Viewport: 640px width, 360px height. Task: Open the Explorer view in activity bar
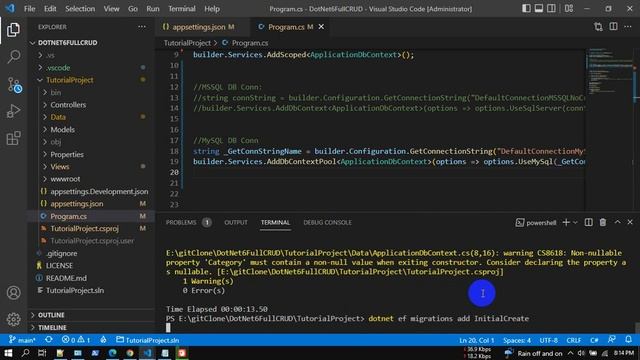(x=13, y=30)
